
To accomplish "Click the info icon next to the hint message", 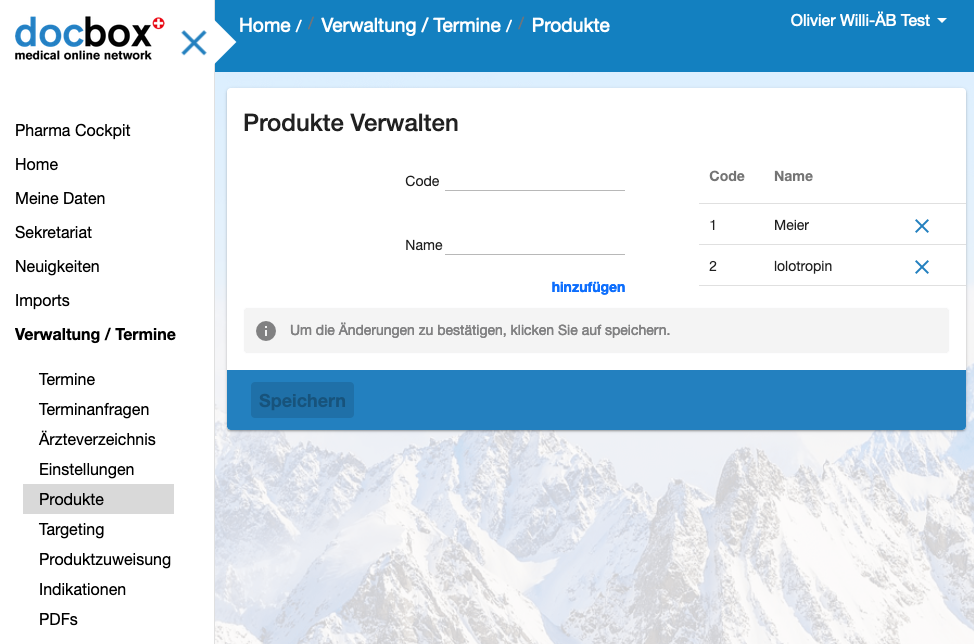I will tap(266, 330).
